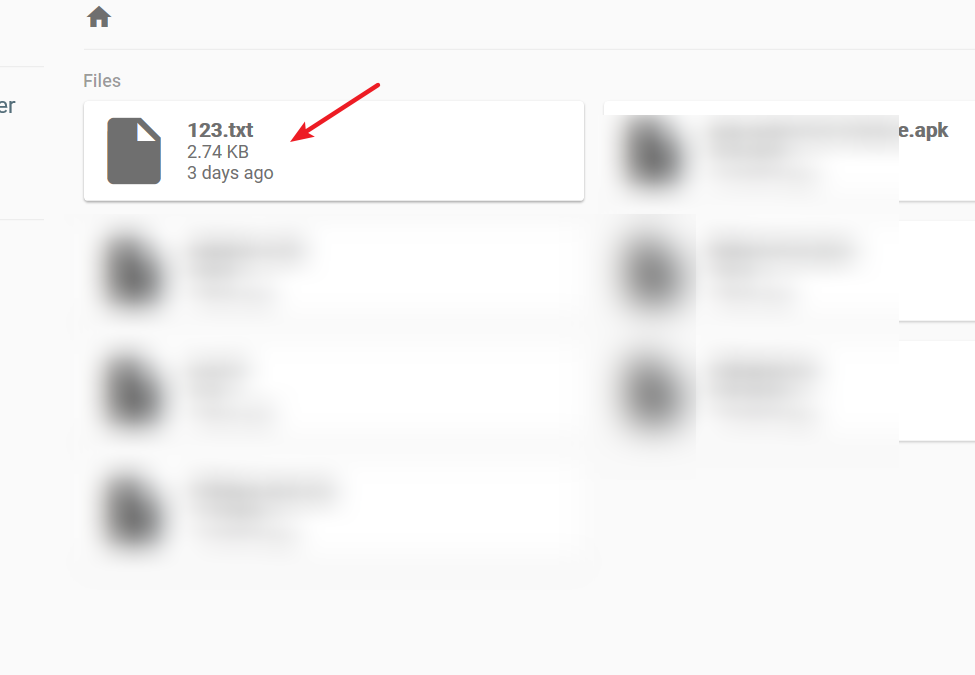The height and width of the screenshot is (675, 975).
Task: Click blurred icon of the .apk file
Action: point(653,152)
